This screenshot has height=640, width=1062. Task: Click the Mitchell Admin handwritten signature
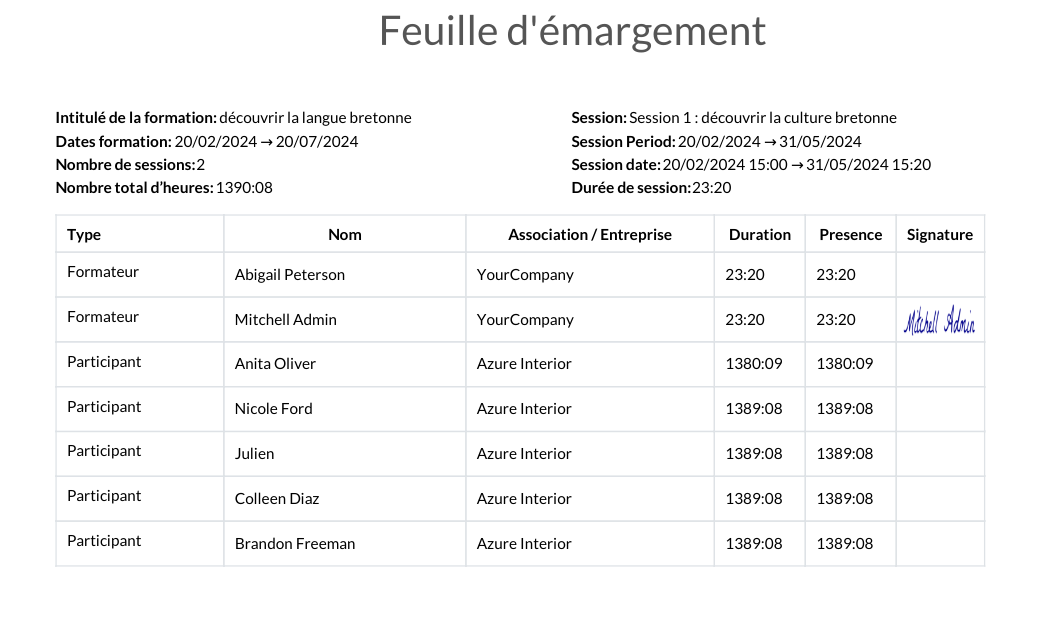pyautogui.click(x=939, y=320)
